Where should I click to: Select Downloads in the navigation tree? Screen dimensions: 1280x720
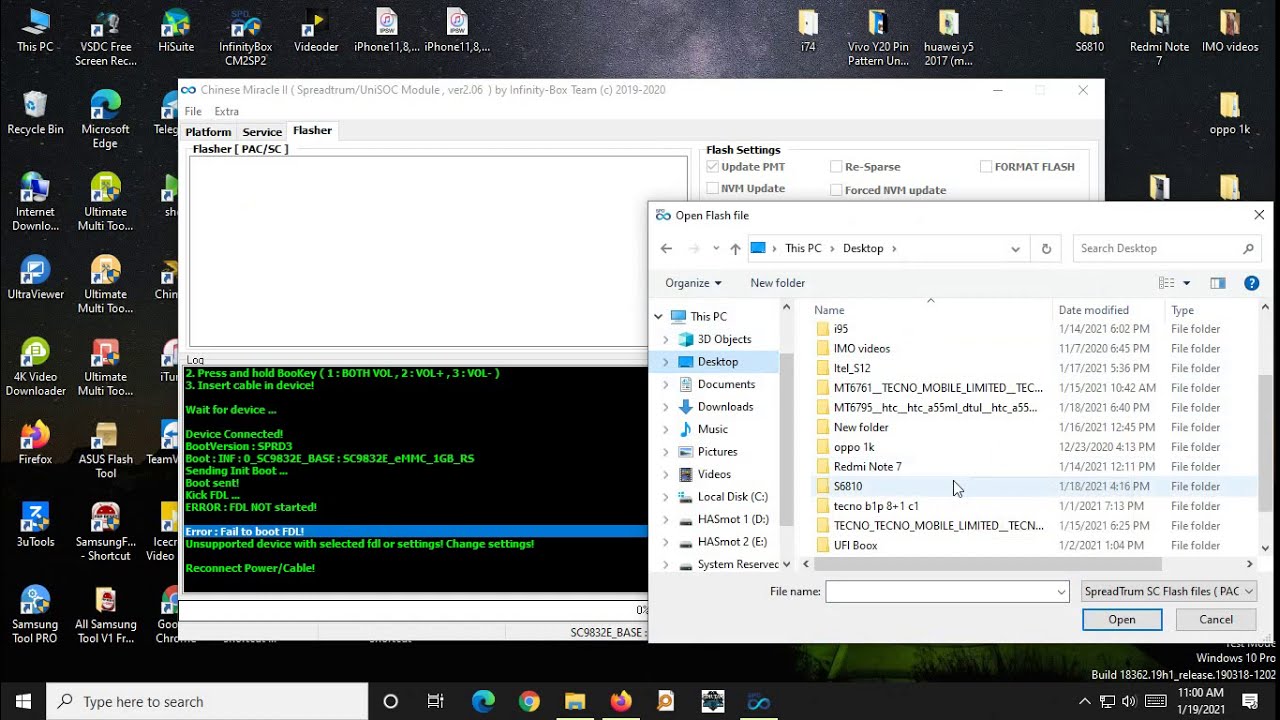pyautogui.click(x=725, y=407)
